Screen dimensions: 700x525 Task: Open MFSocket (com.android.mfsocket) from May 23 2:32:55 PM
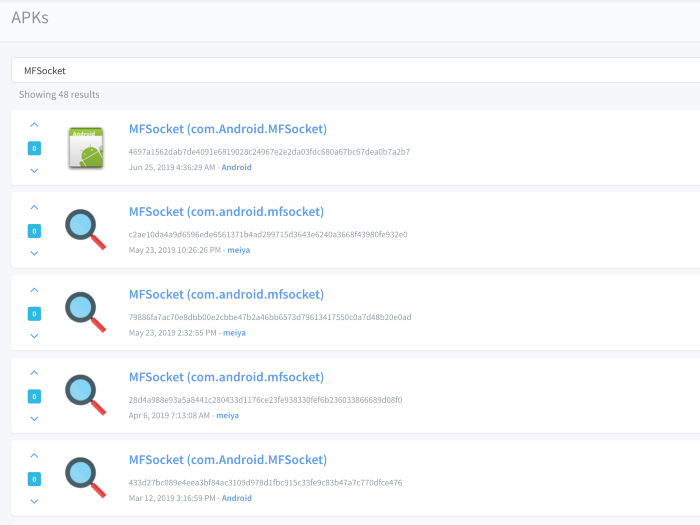[226, 294]
